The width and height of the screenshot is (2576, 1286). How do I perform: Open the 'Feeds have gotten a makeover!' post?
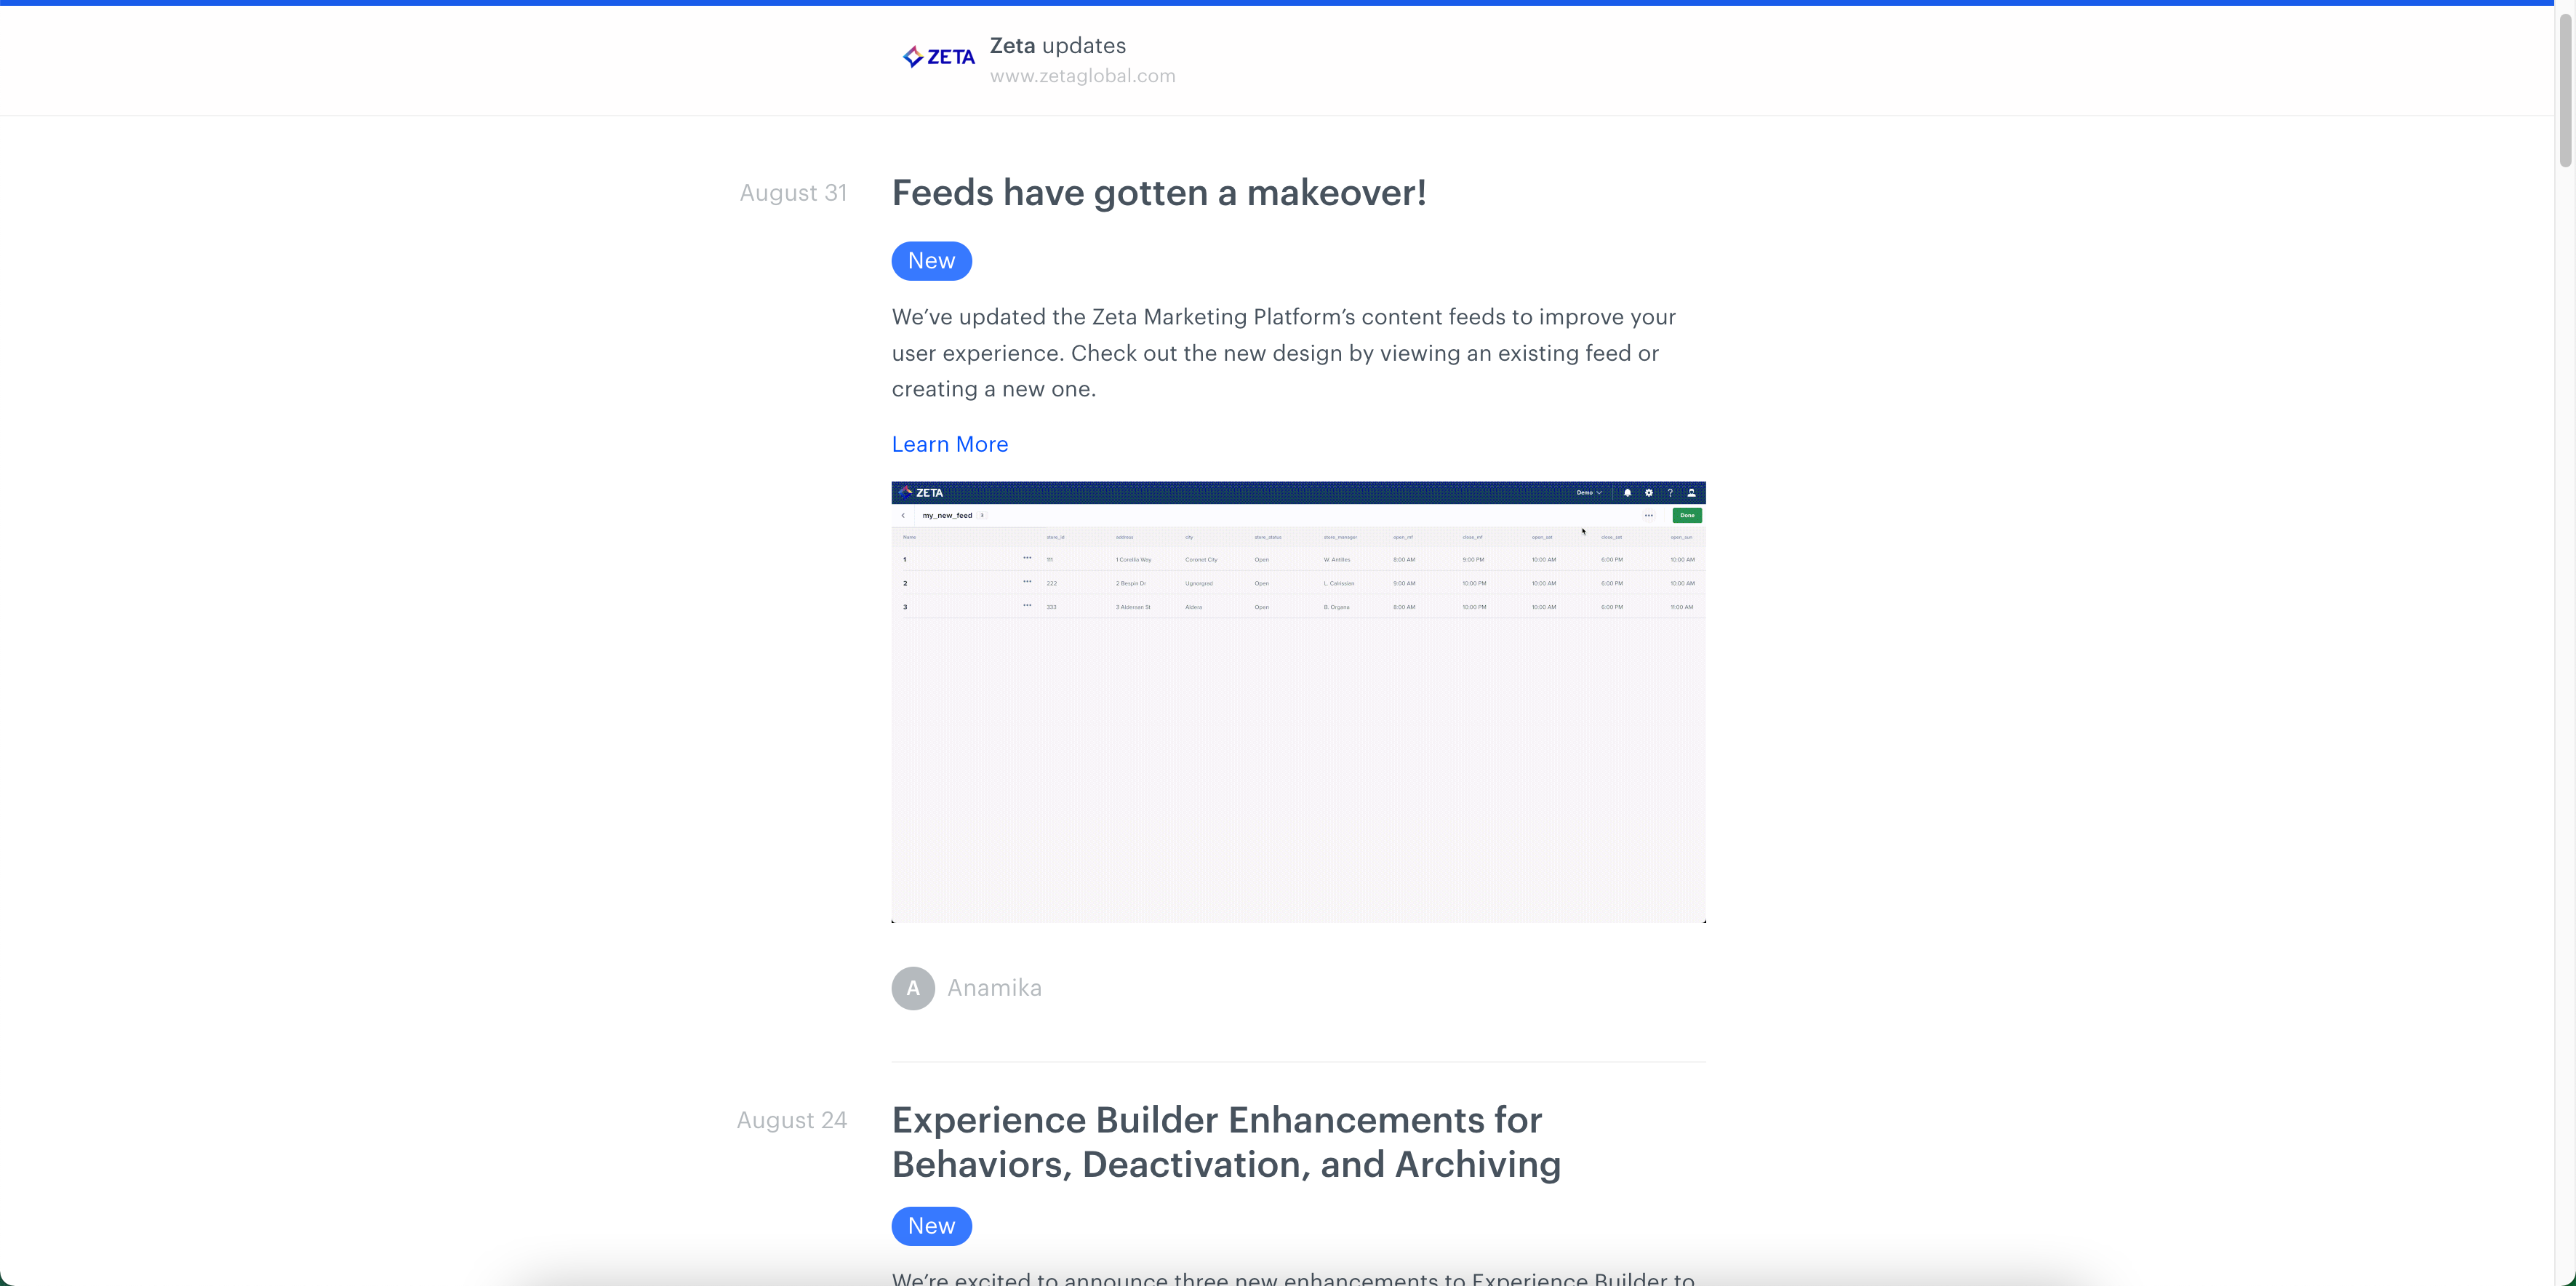coord(1158,192)
